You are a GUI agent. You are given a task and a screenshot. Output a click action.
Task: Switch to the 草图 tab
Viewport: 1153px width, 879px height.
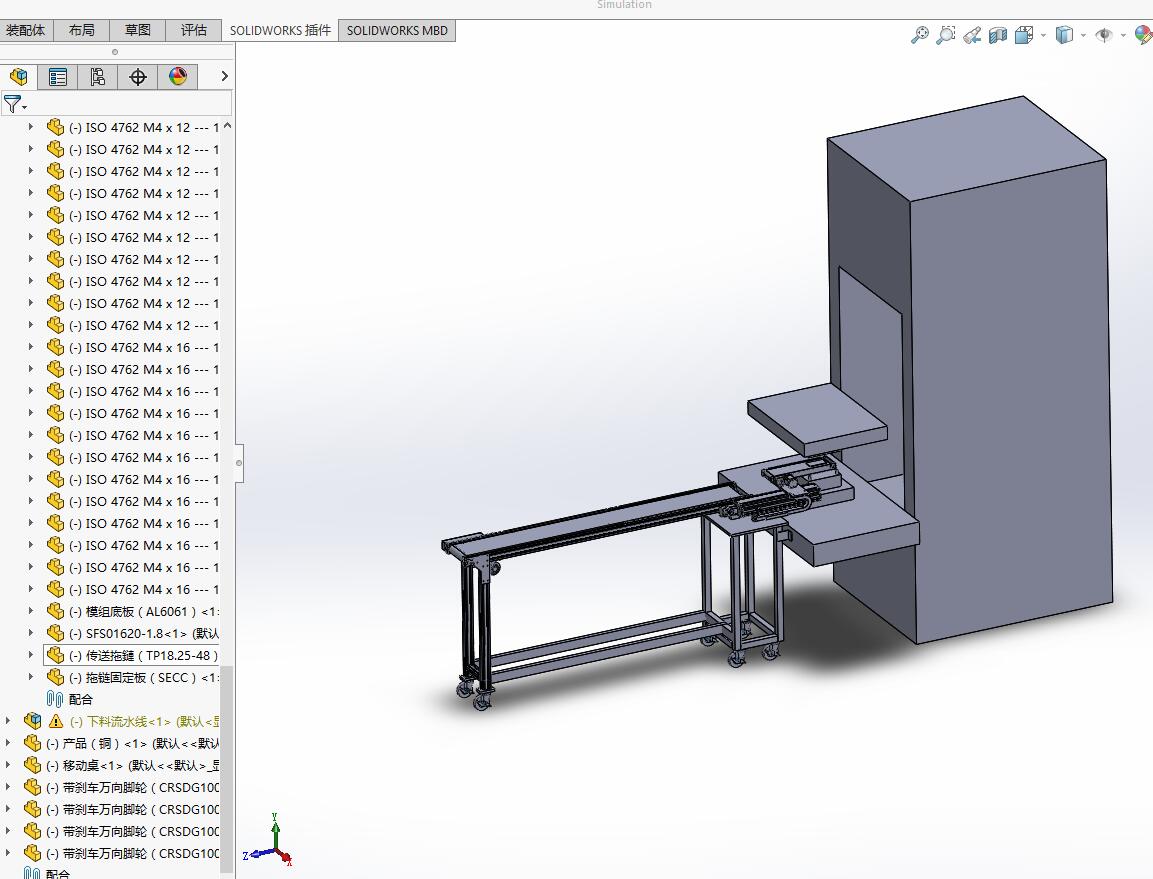[x=138, y=30]
